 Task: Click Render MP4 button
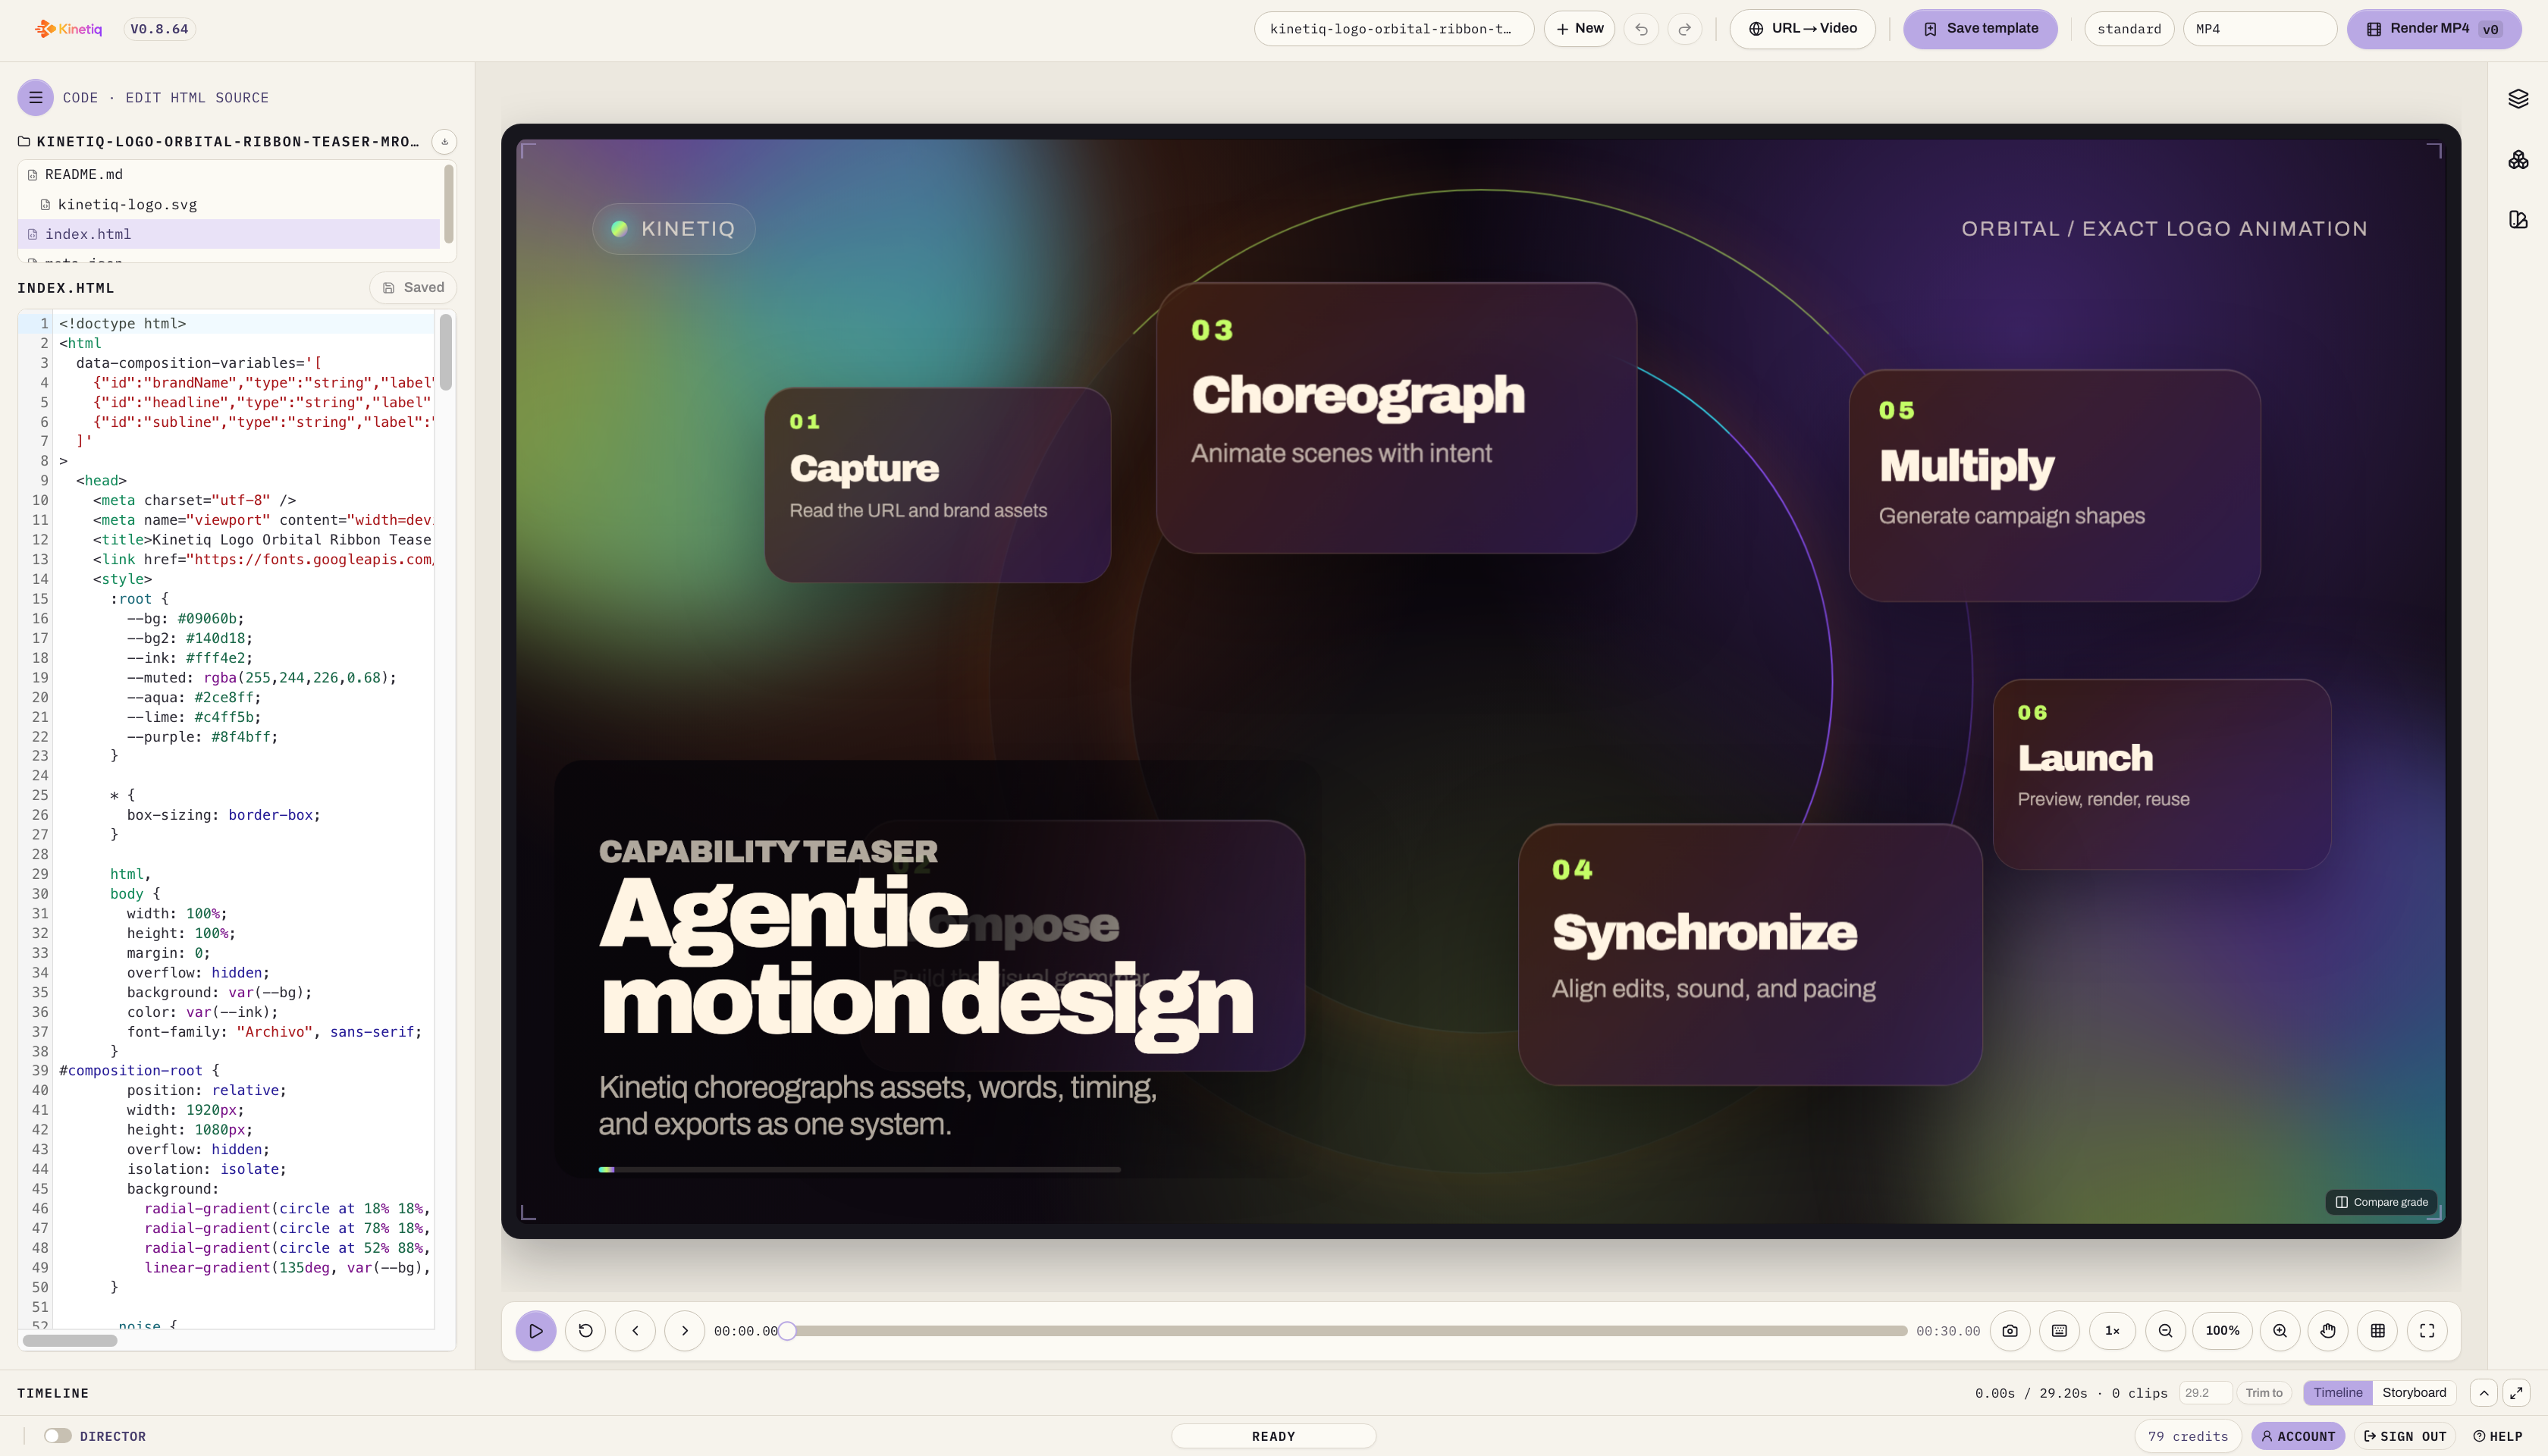(x=2434, y=29)
